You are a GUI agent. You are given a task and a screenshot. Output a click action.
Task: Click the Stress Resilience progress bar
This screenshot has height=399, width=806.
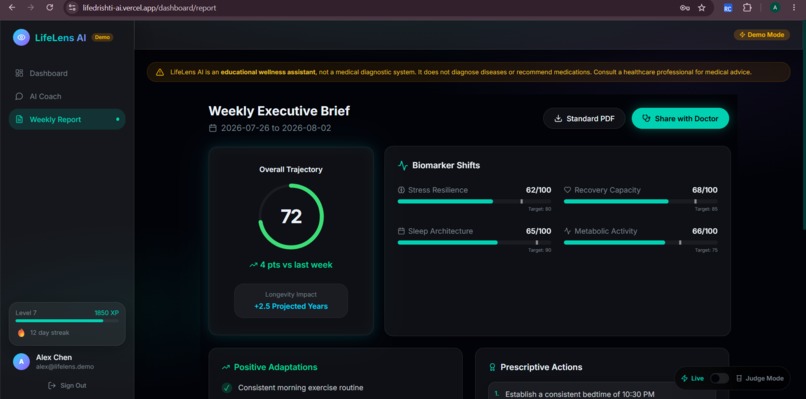[x=474, y=202]
